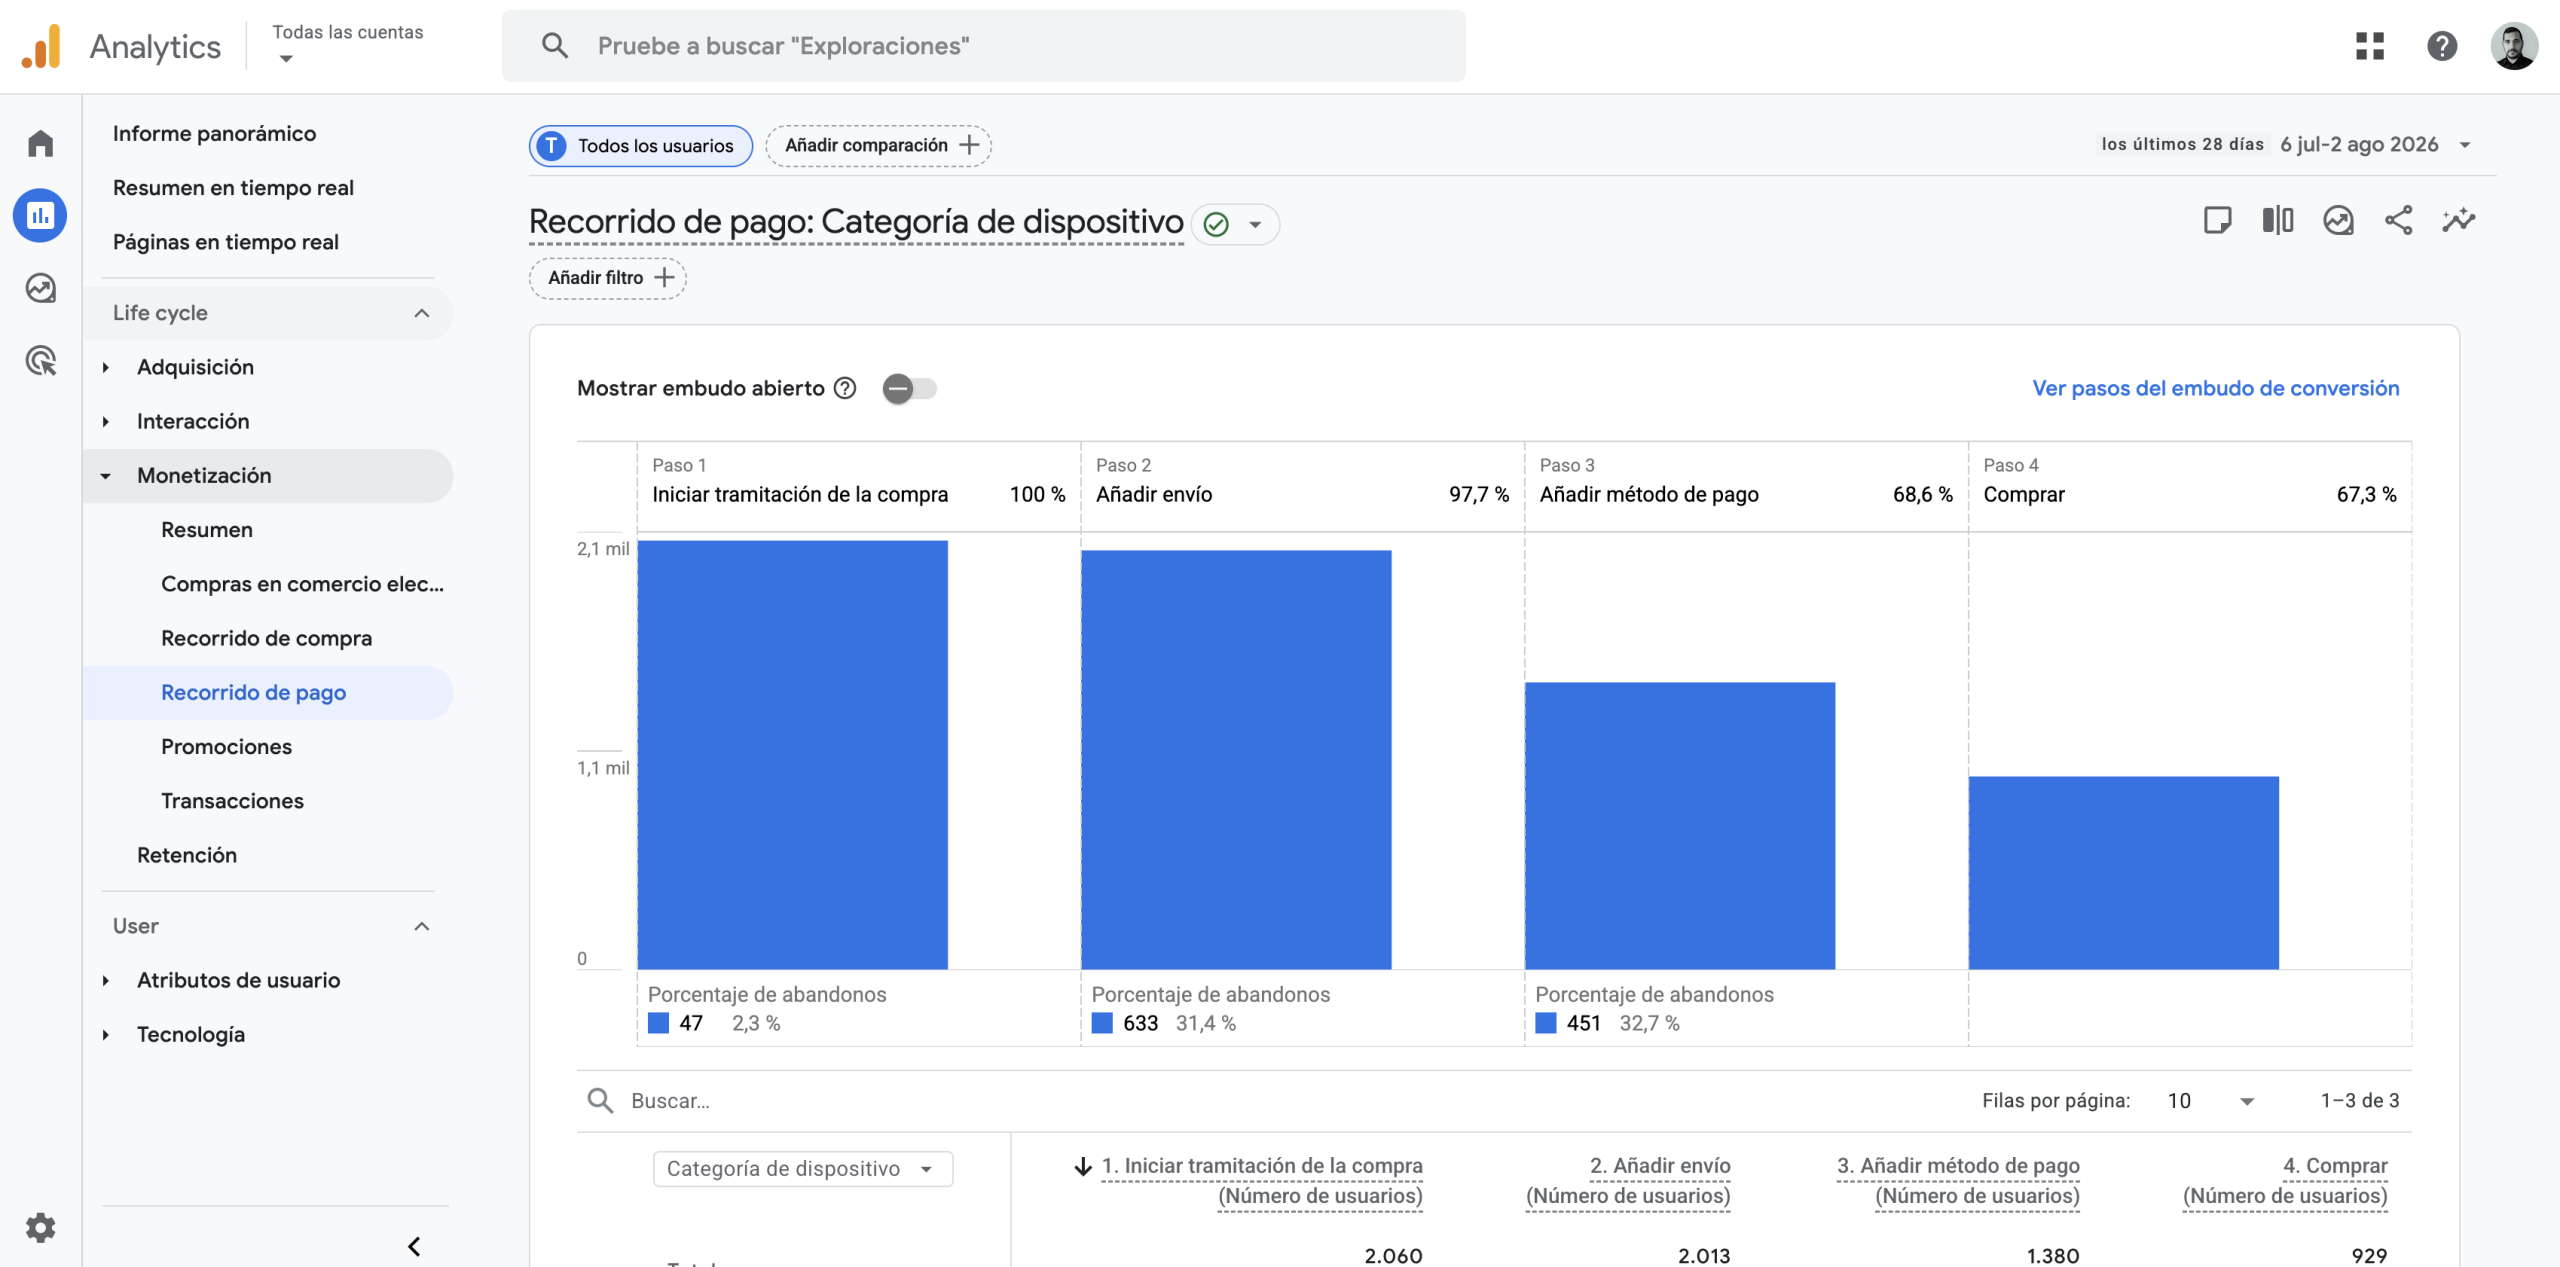Click the Analytics logo icon
The height and width of the screenshot is (1267, 2560).
click(x=41, y=46)
